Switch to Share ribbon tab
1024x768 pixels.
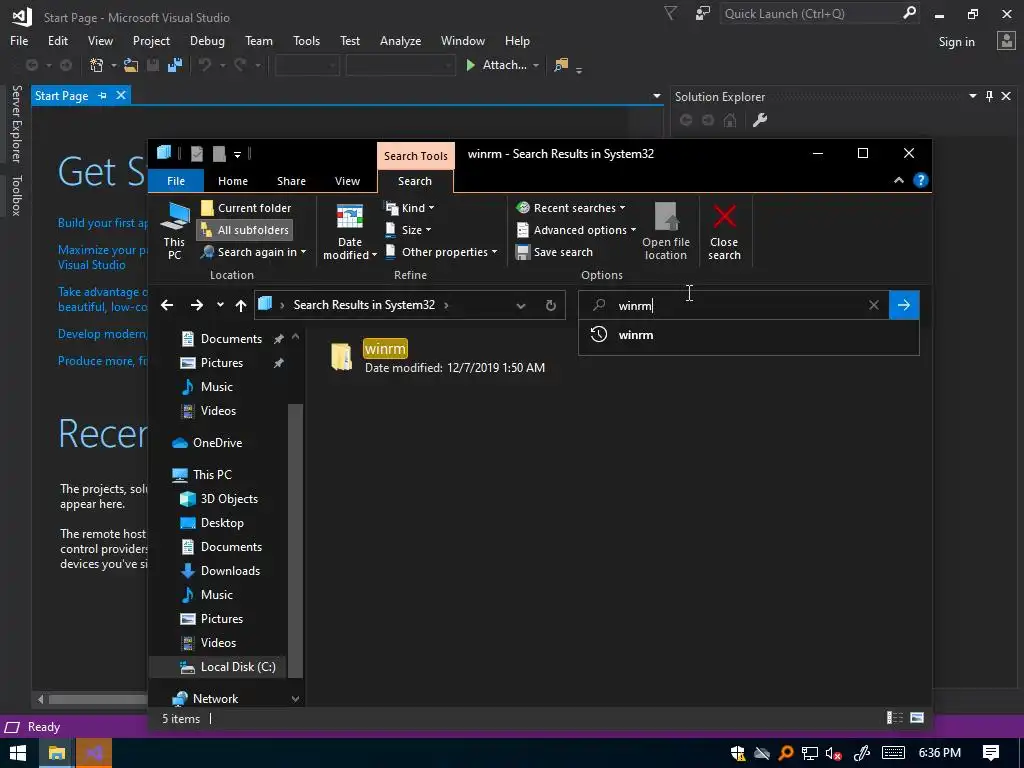click(x=291, y=181)
